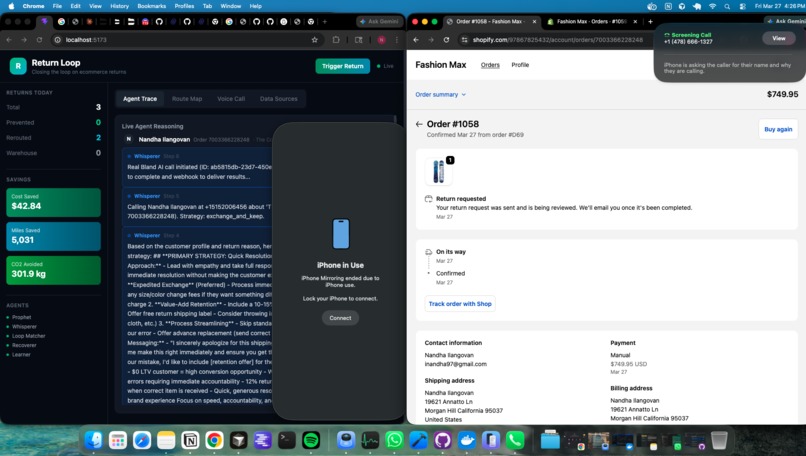Open the Orders link in Fashion Max
The height and width of the screenshot is (456, 806).
click(x=490, y=65)
